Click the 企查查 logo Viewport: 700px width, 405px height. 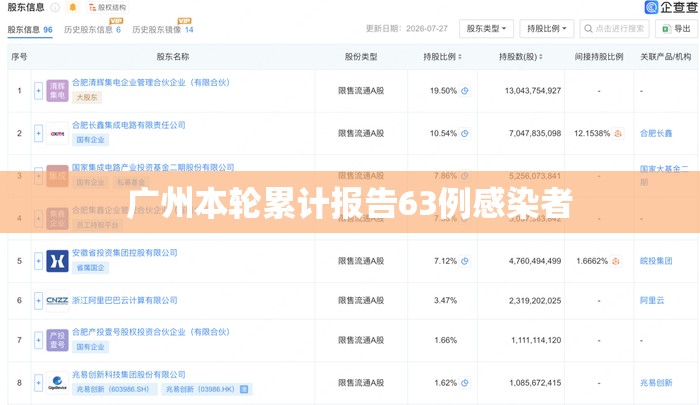click(x=671, y=7)
